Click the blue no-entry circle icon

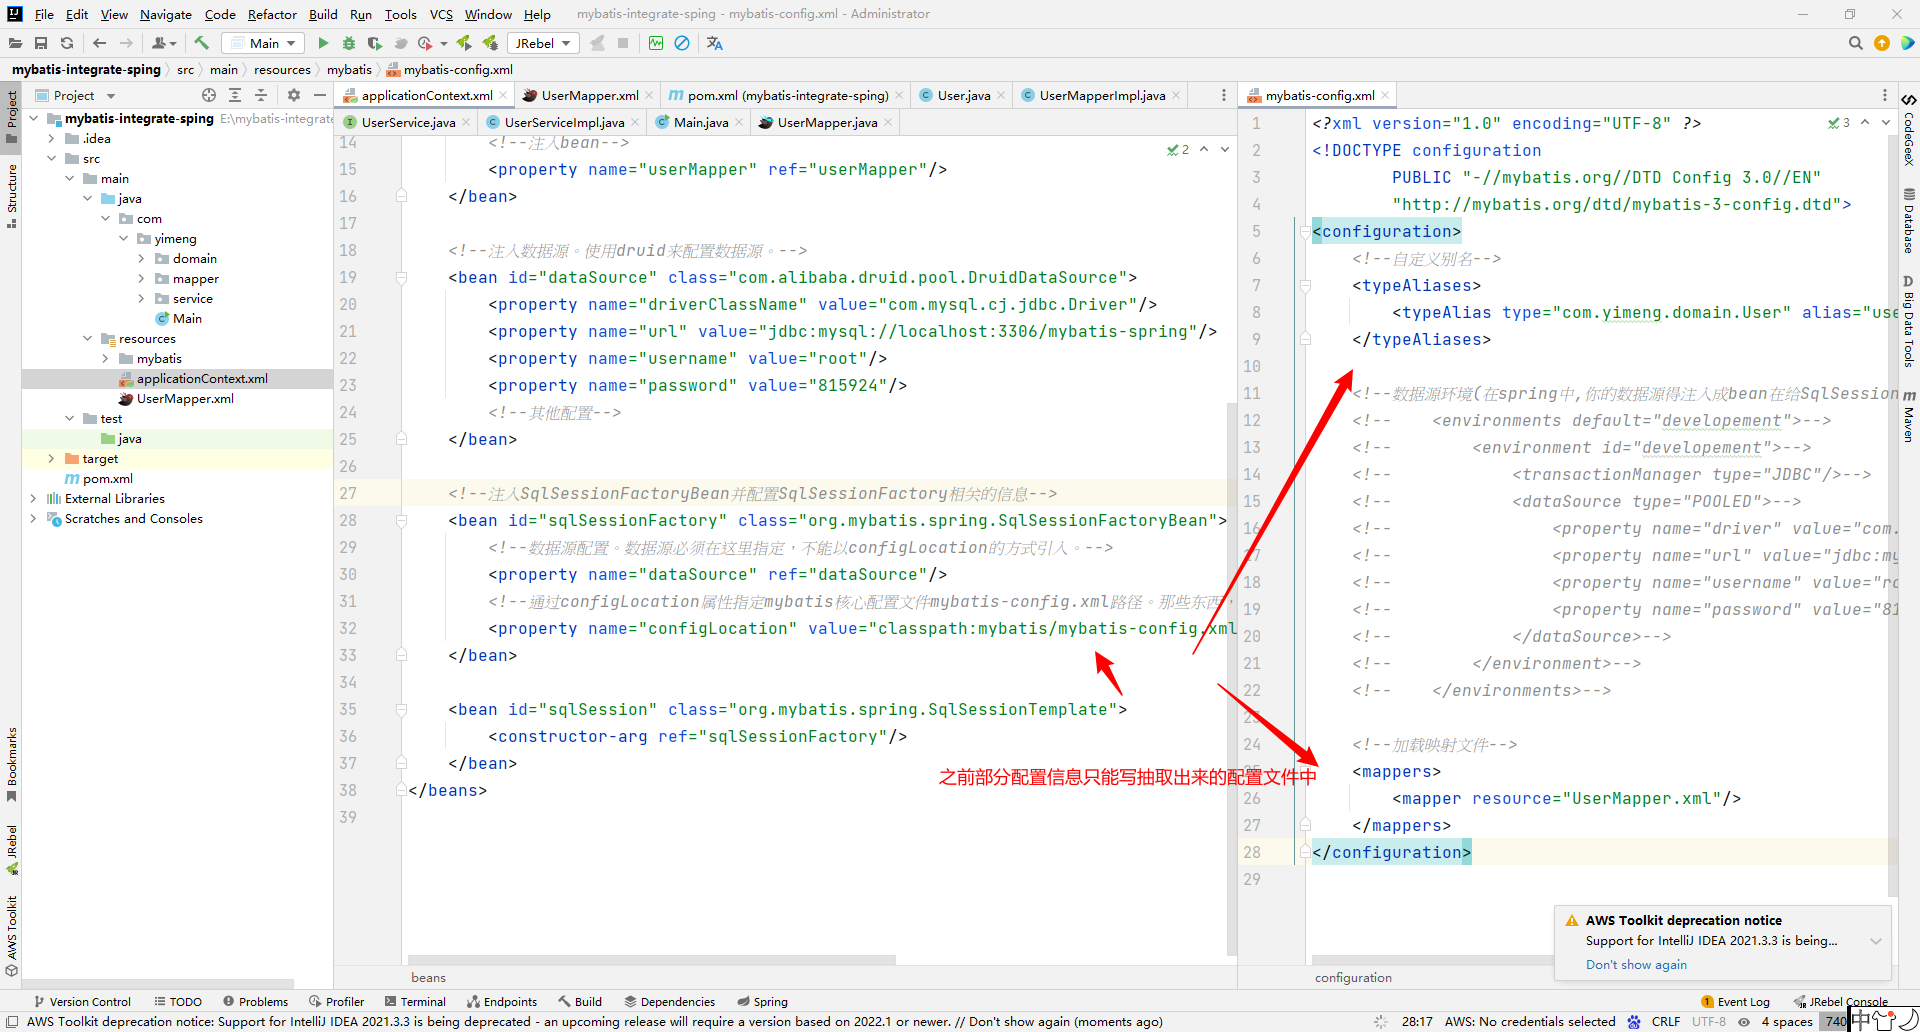pyautogui.click(x=682, y=43)
